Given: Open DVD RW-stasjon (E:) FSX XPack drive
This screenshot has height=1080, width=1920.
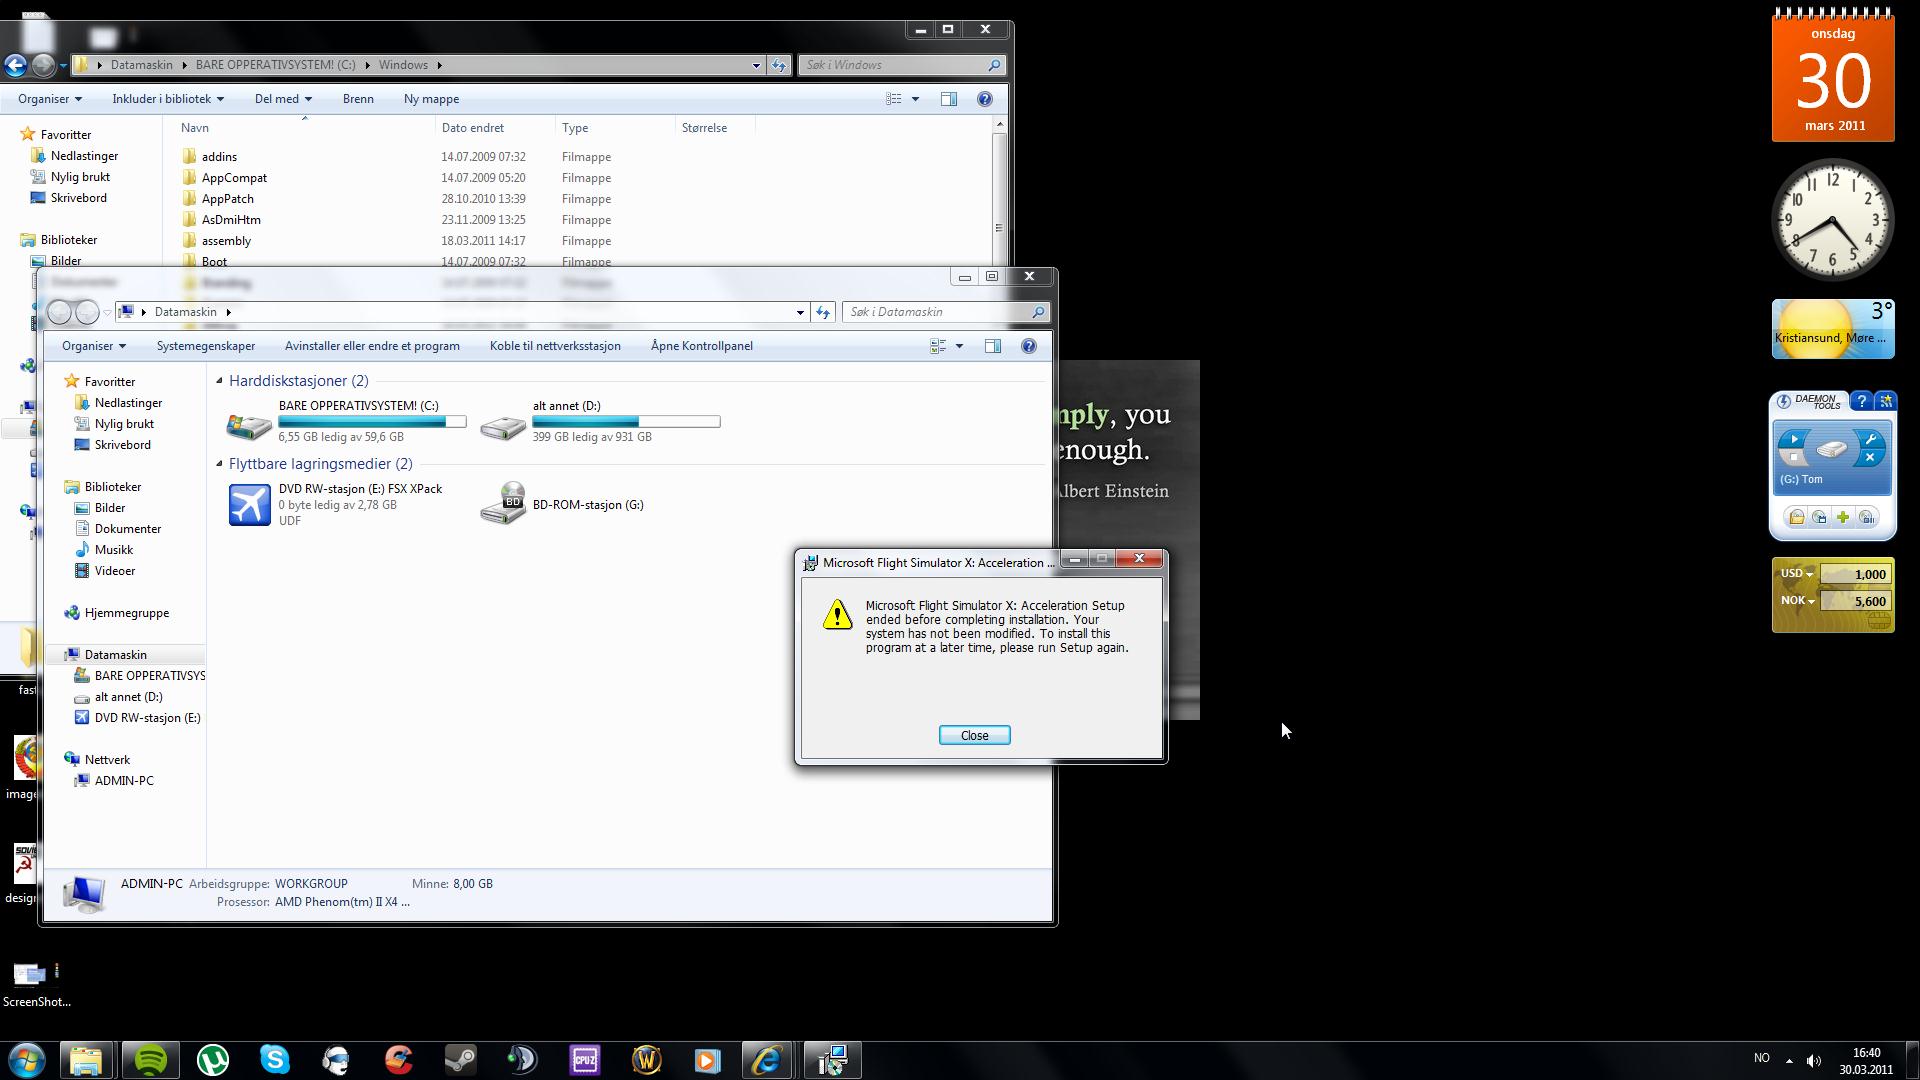Looking at the screenshot, I should [335, 505].
